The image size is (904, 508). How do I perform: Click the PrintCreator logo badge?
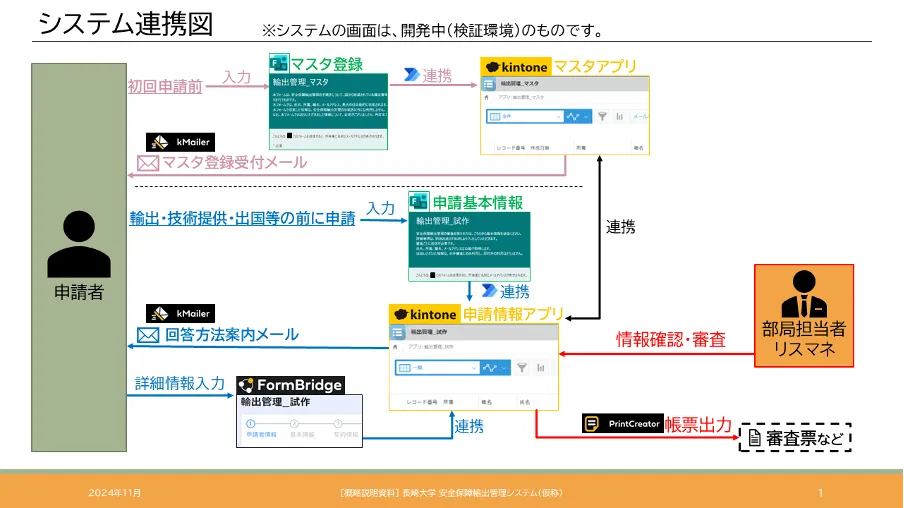622,424
